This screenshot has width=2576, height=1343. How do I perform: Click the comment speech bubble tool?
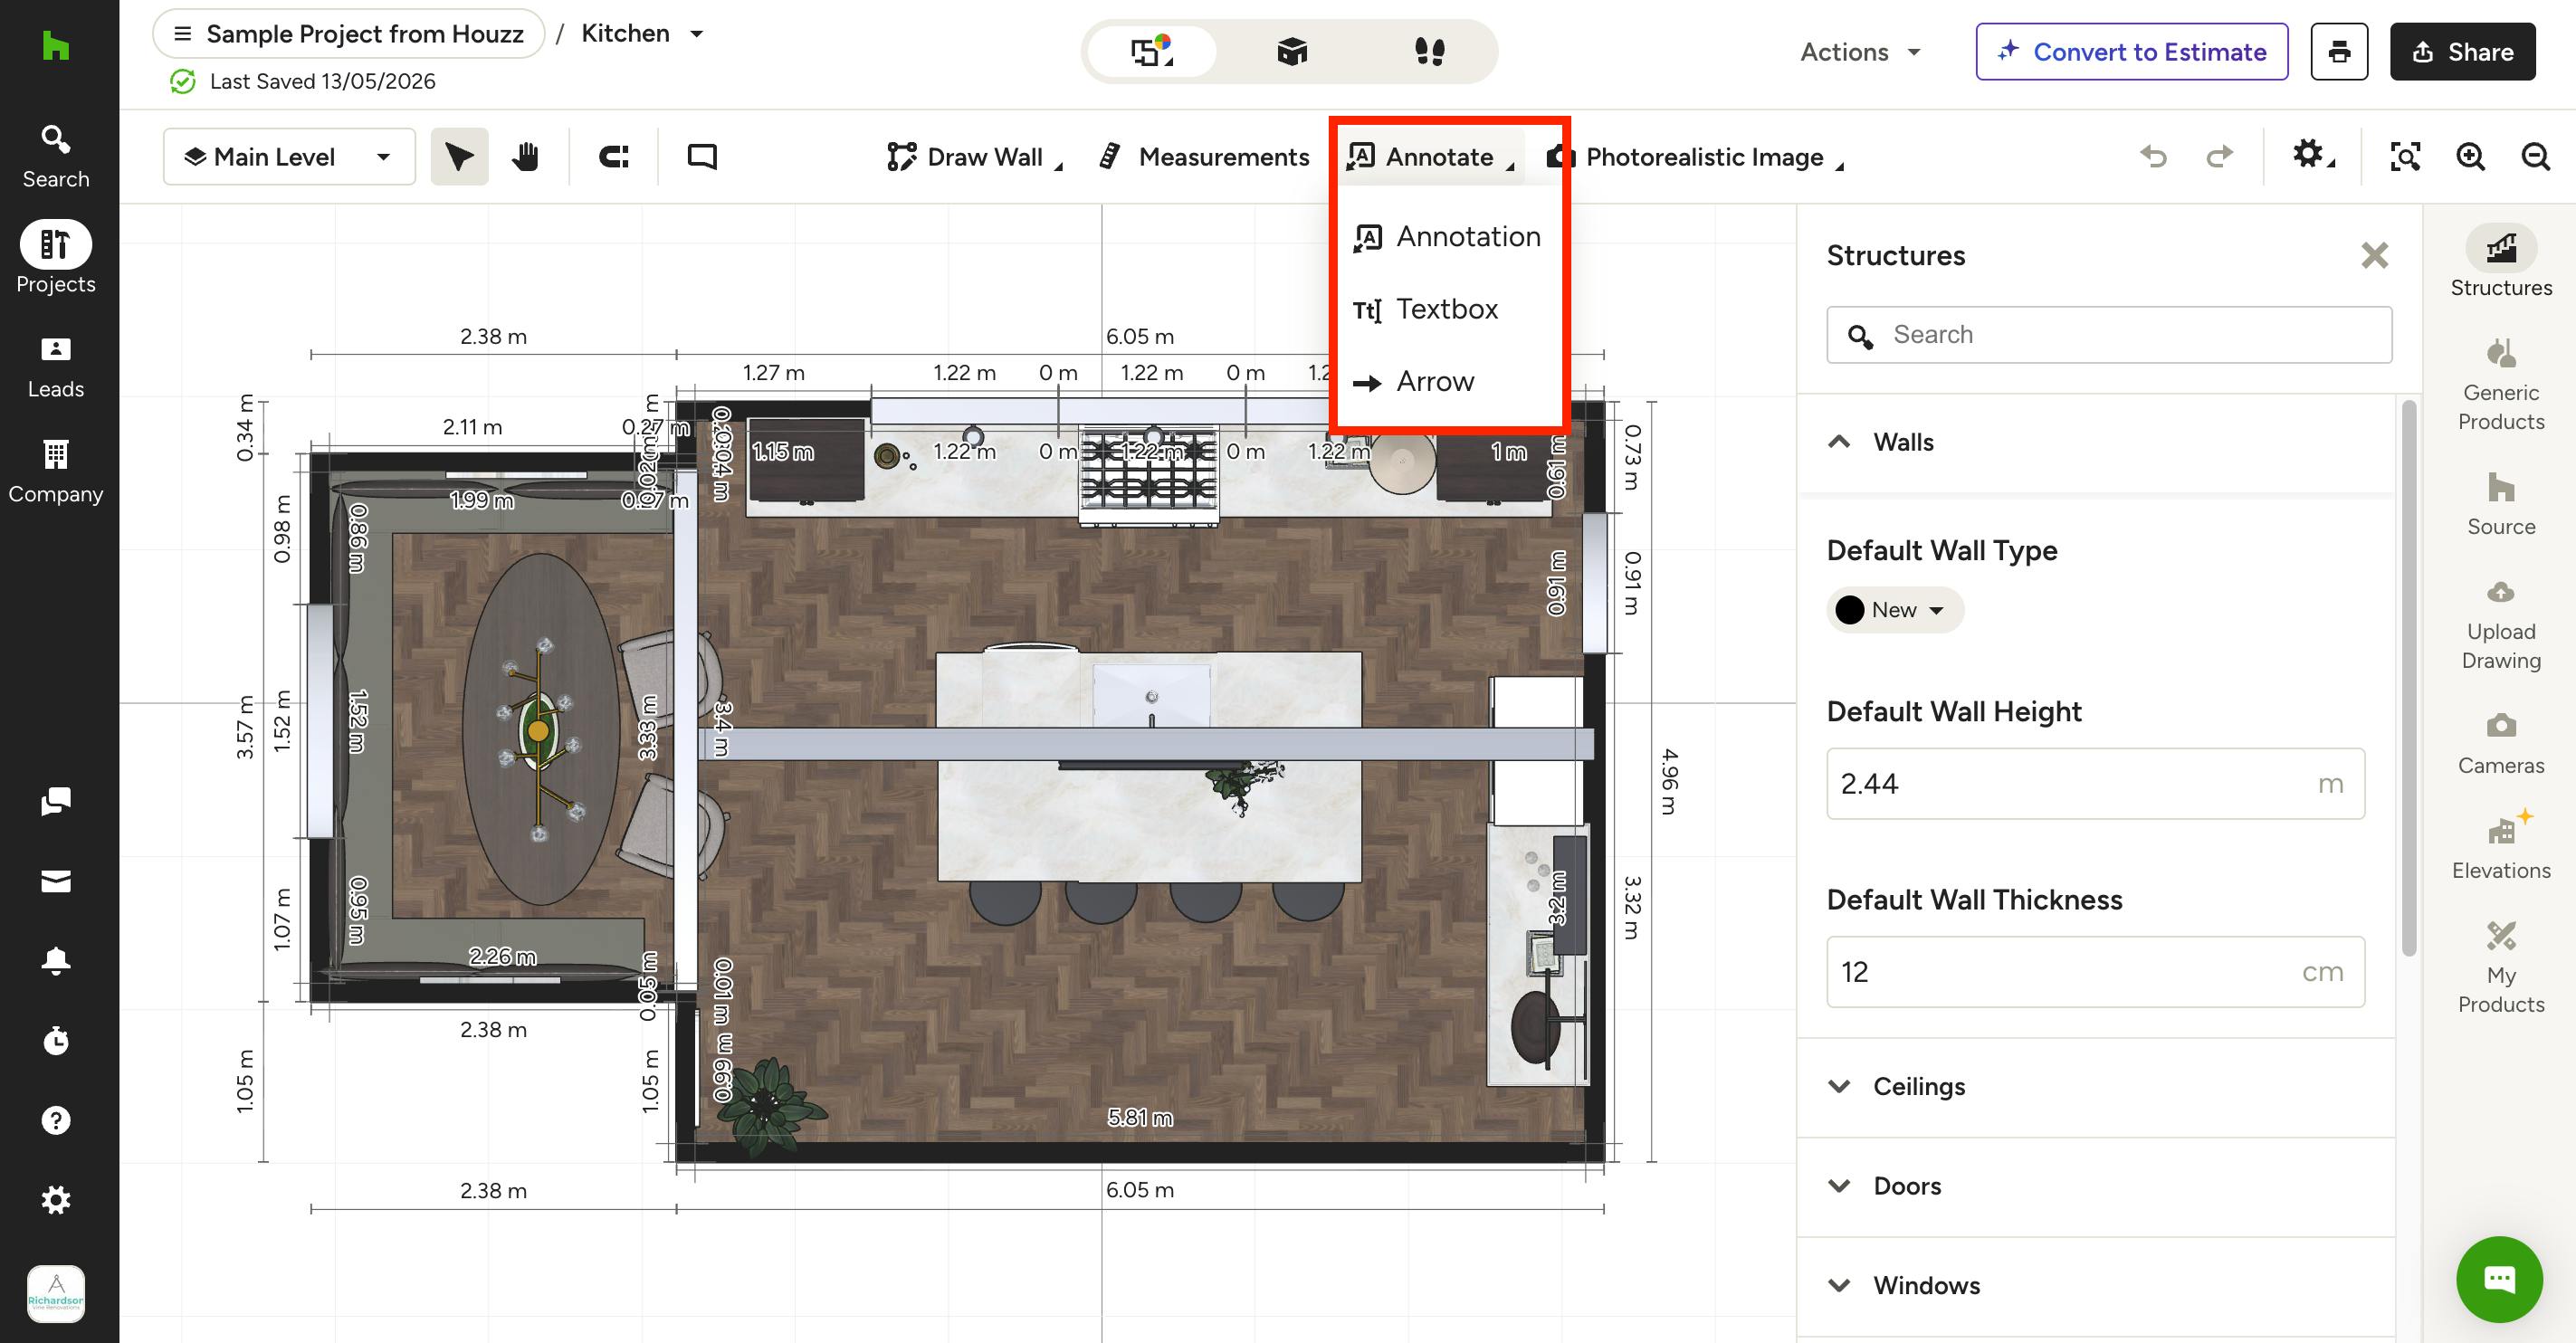point(702,156)
